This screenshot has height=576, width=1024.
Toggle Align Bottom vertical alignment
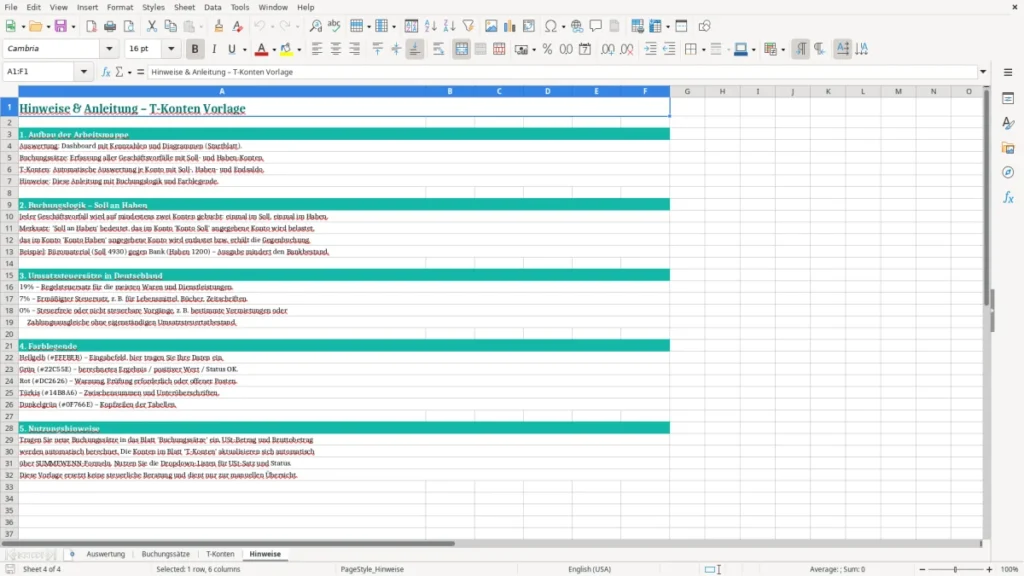coord(415,49)
